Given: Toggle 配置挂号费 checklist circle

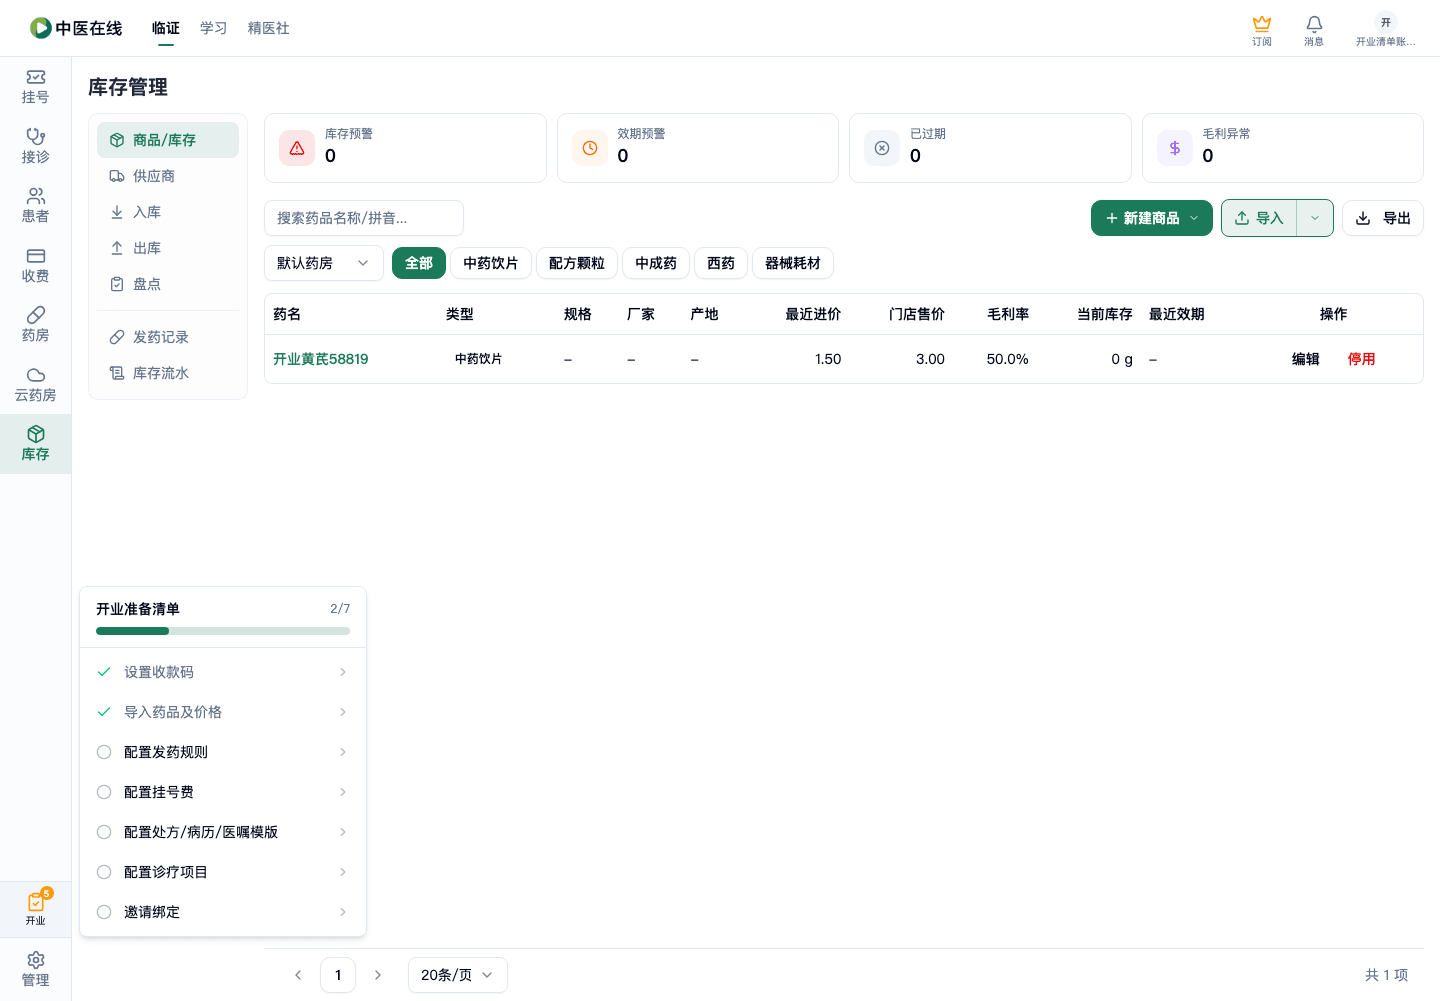Looking at the screenshot, I should click(x=104, y=792).
